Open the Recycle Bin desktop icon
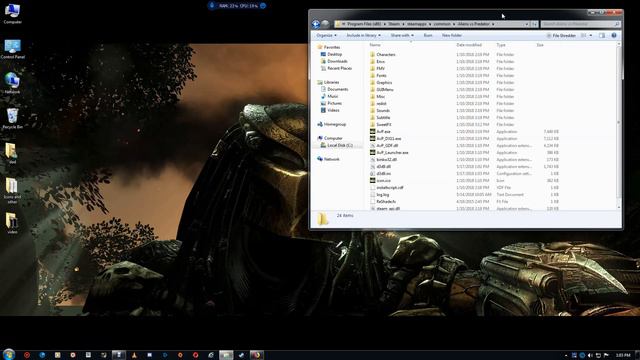The image size is (640, 360). coord(12,119)
